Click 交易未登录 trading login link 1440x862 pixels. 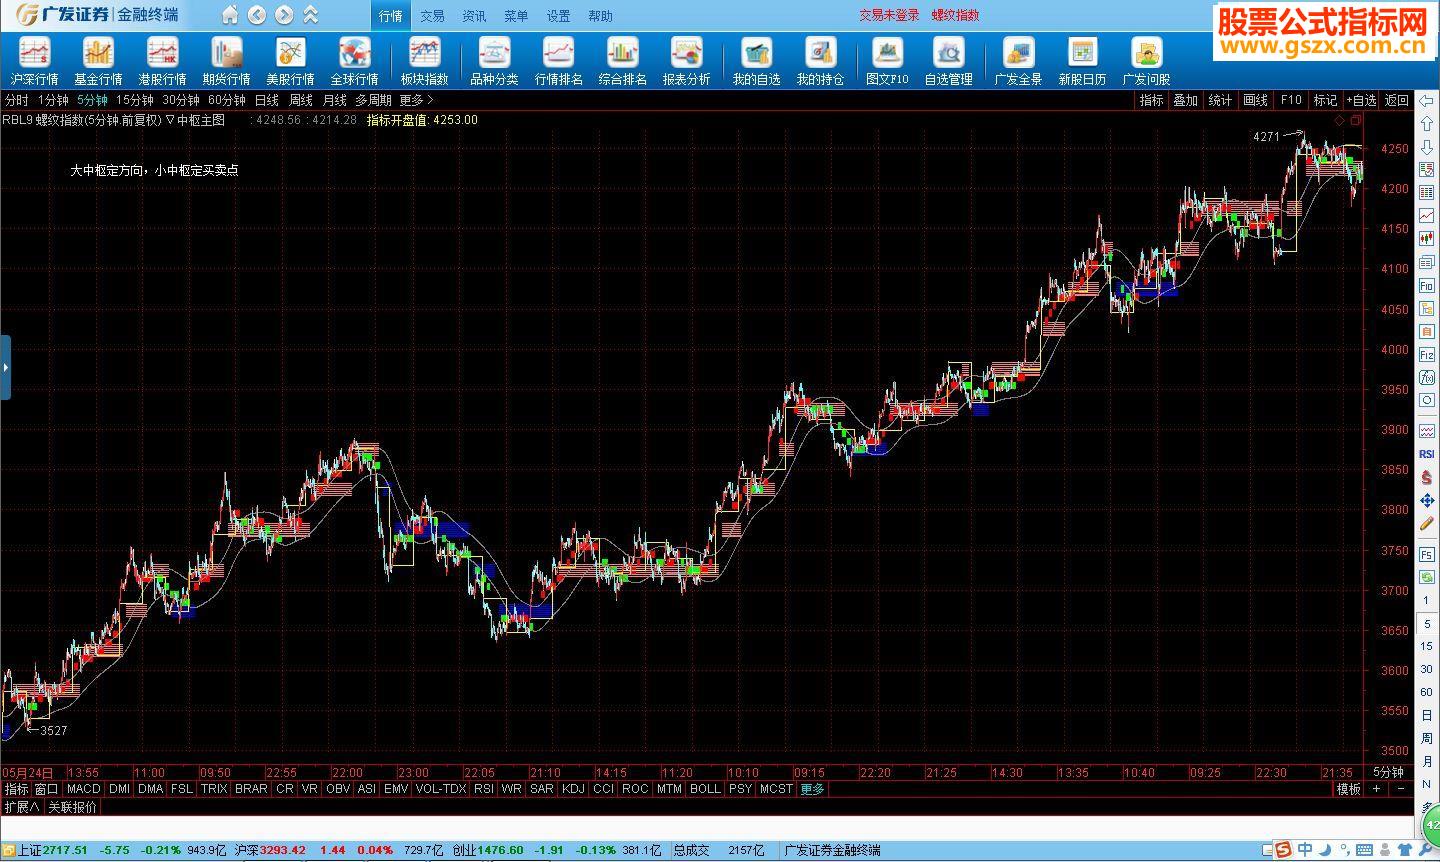tap(889, 15)
